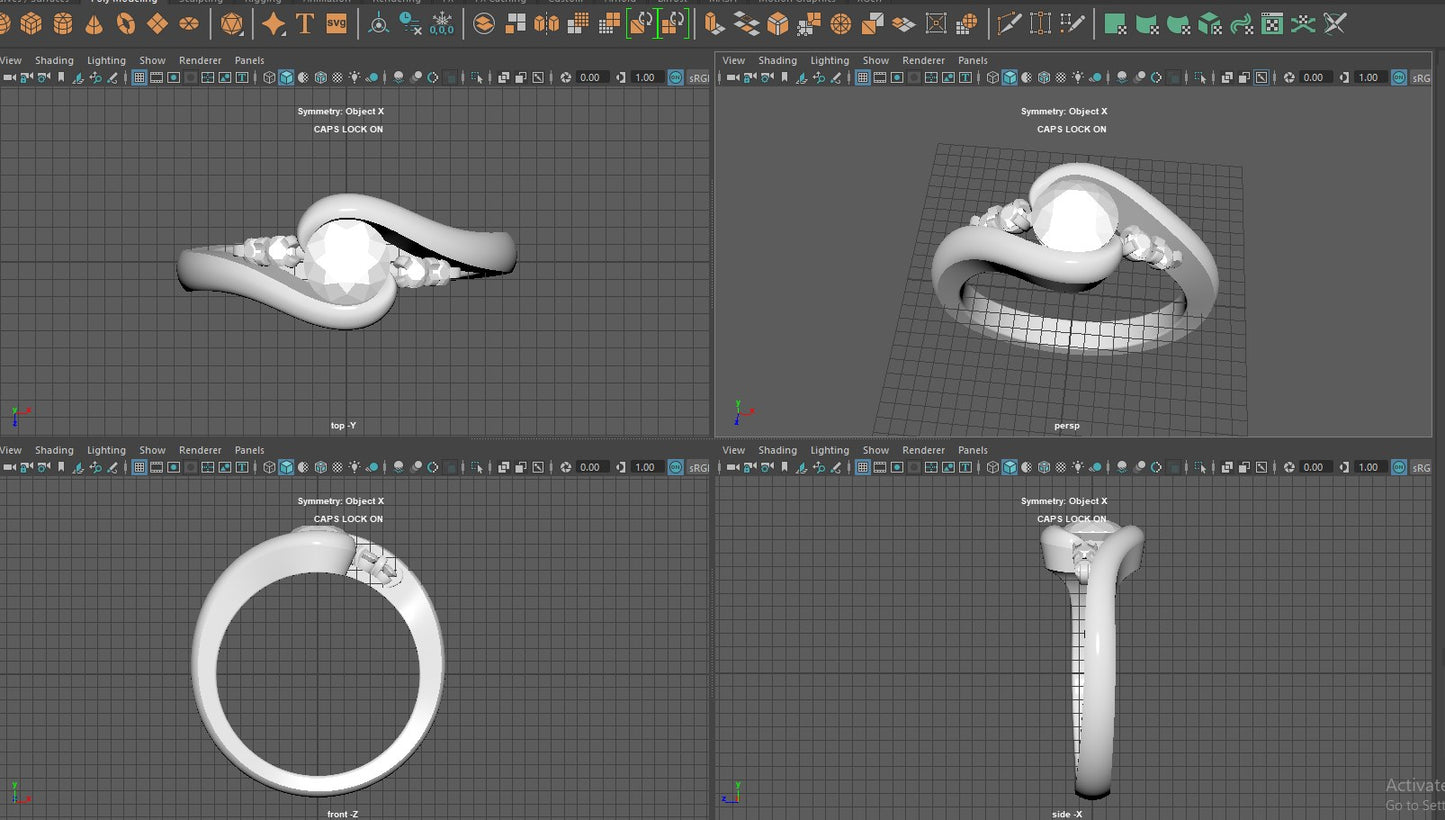This screenshot has width=1445, height=820.
Task: Open the sRGB view transform dropdown in persp panel
Action: click(1422, 77)
